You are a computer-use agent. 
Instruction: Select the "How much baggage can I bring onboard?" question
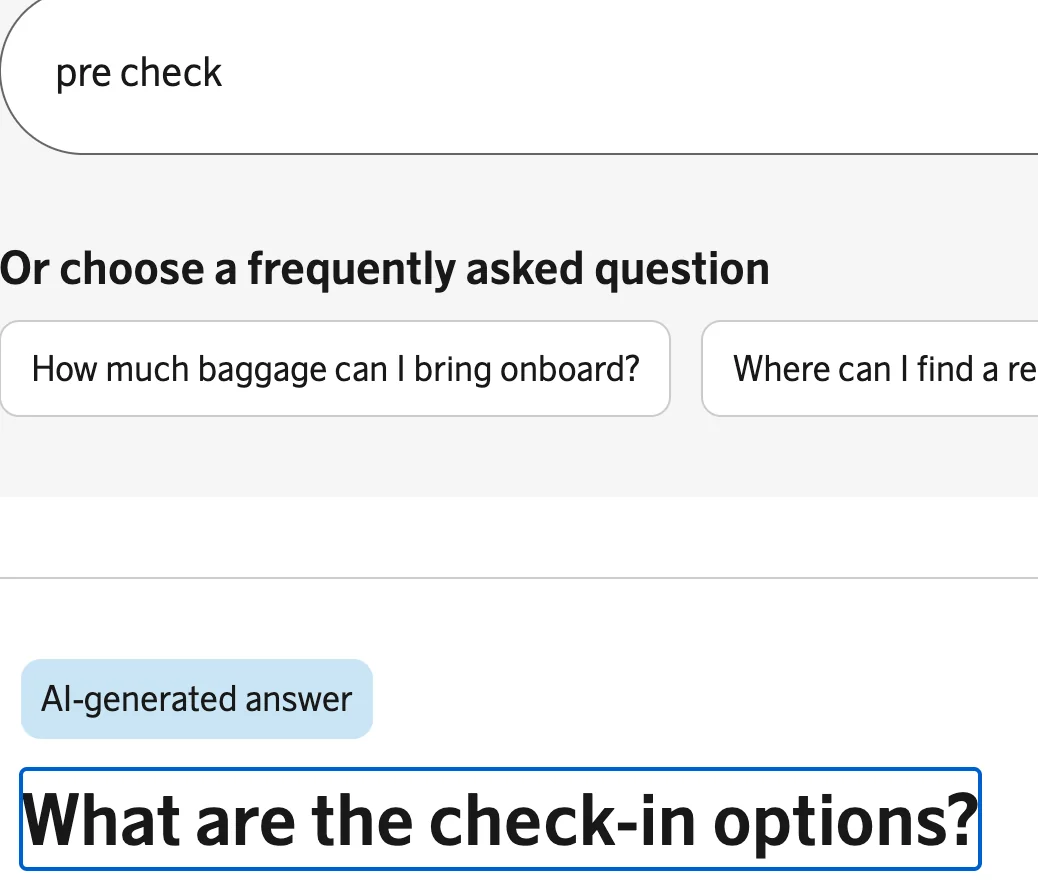point(335,369)
